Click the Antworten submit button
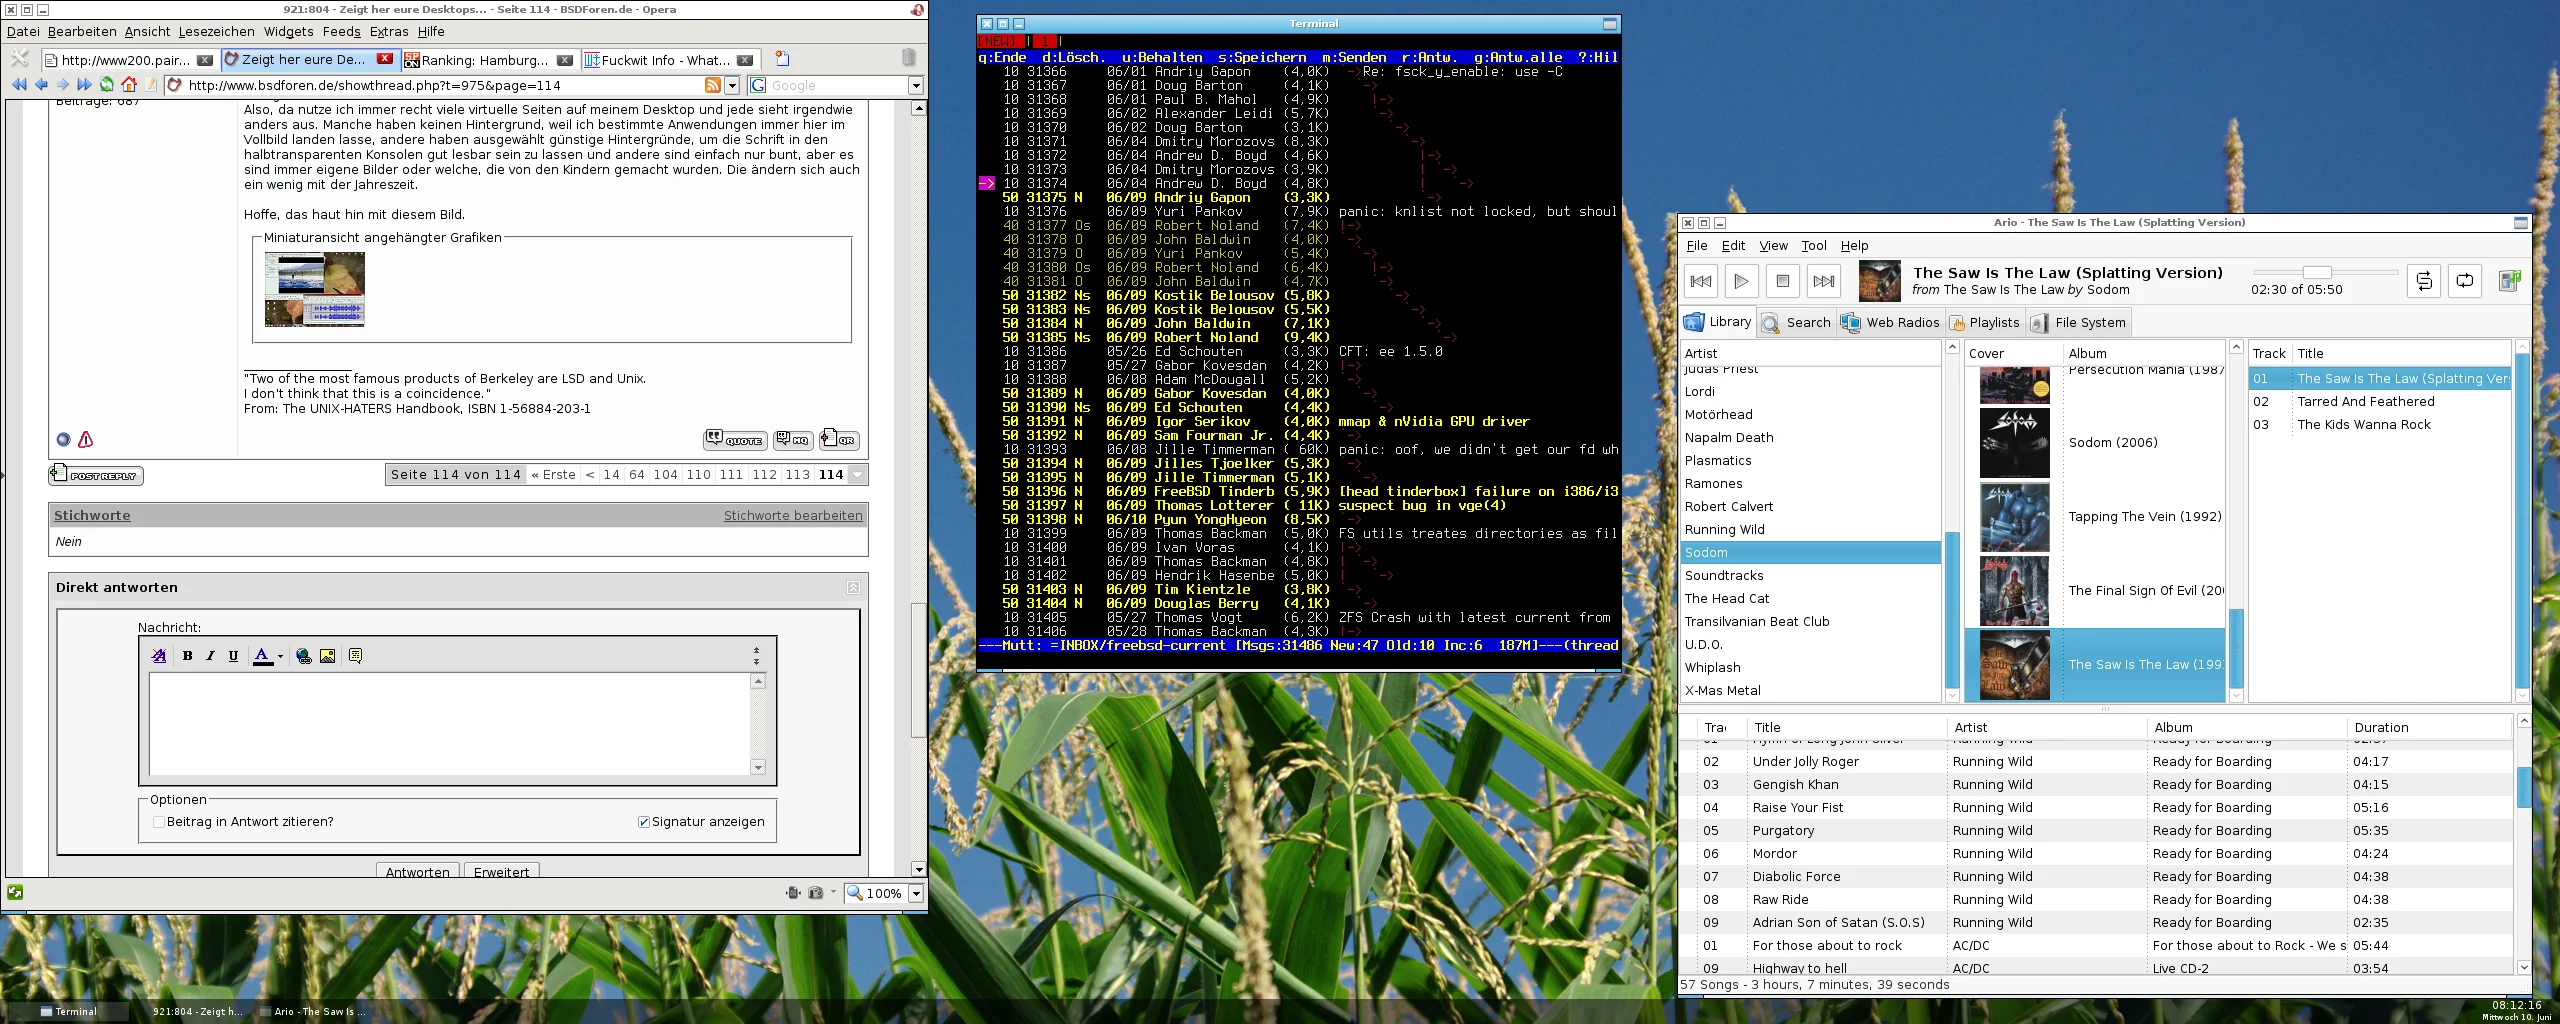2560x1024 pixels. (x=417, y=871)
